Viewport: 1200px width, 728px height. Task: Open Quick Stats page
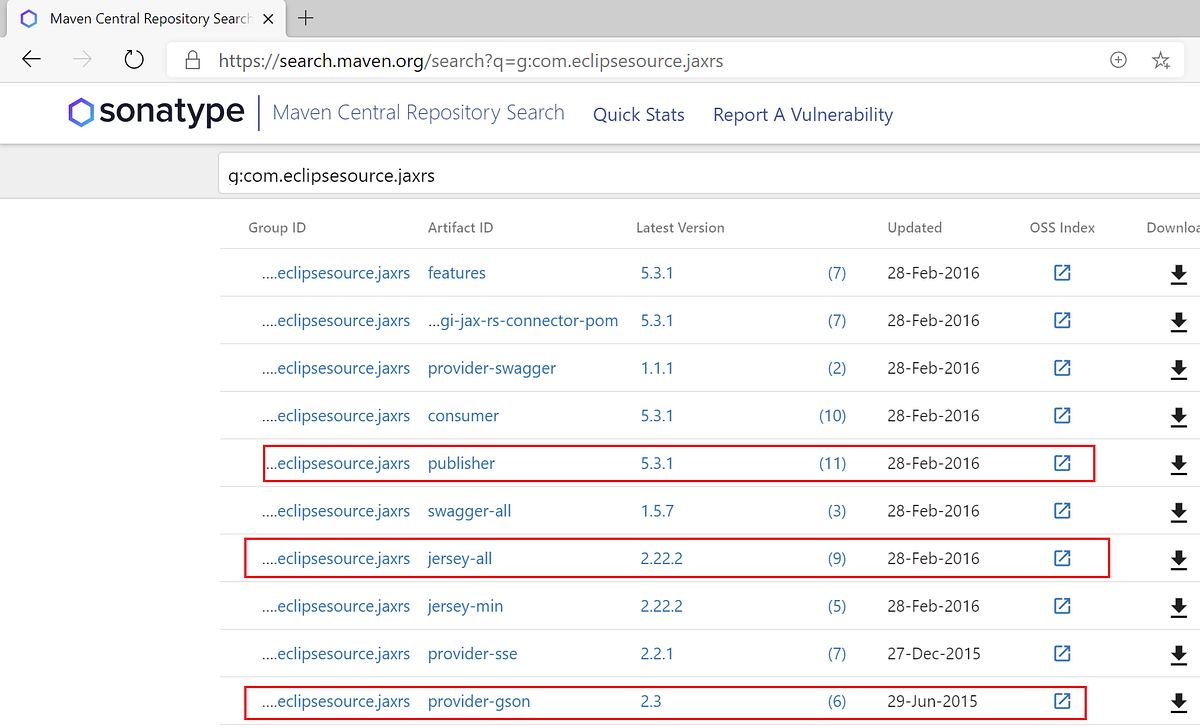coord(639,114)
